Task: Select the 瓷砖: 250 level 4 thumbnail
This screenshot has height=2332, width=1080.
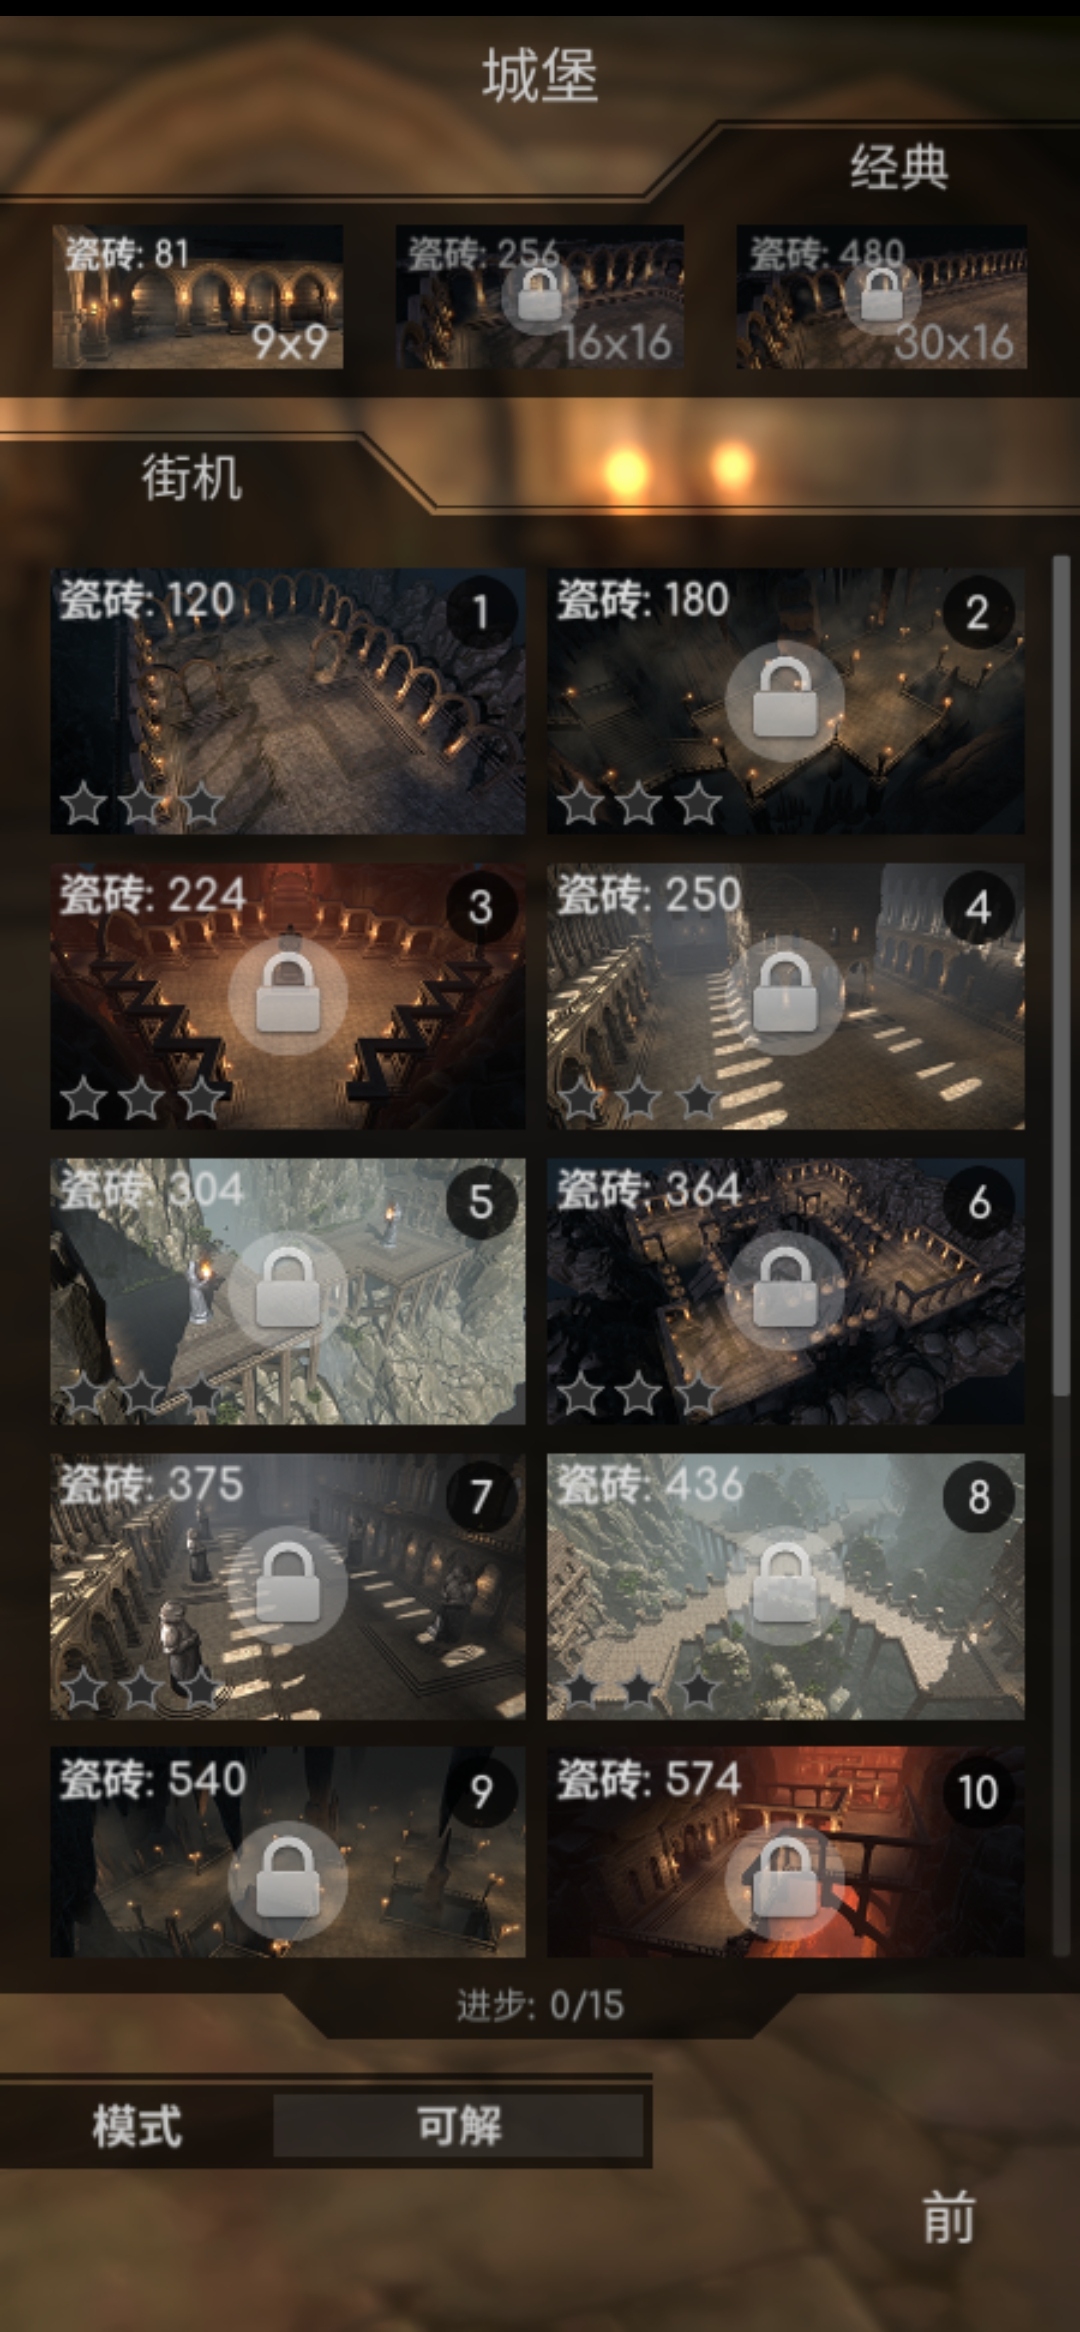Action: [785, 996]
